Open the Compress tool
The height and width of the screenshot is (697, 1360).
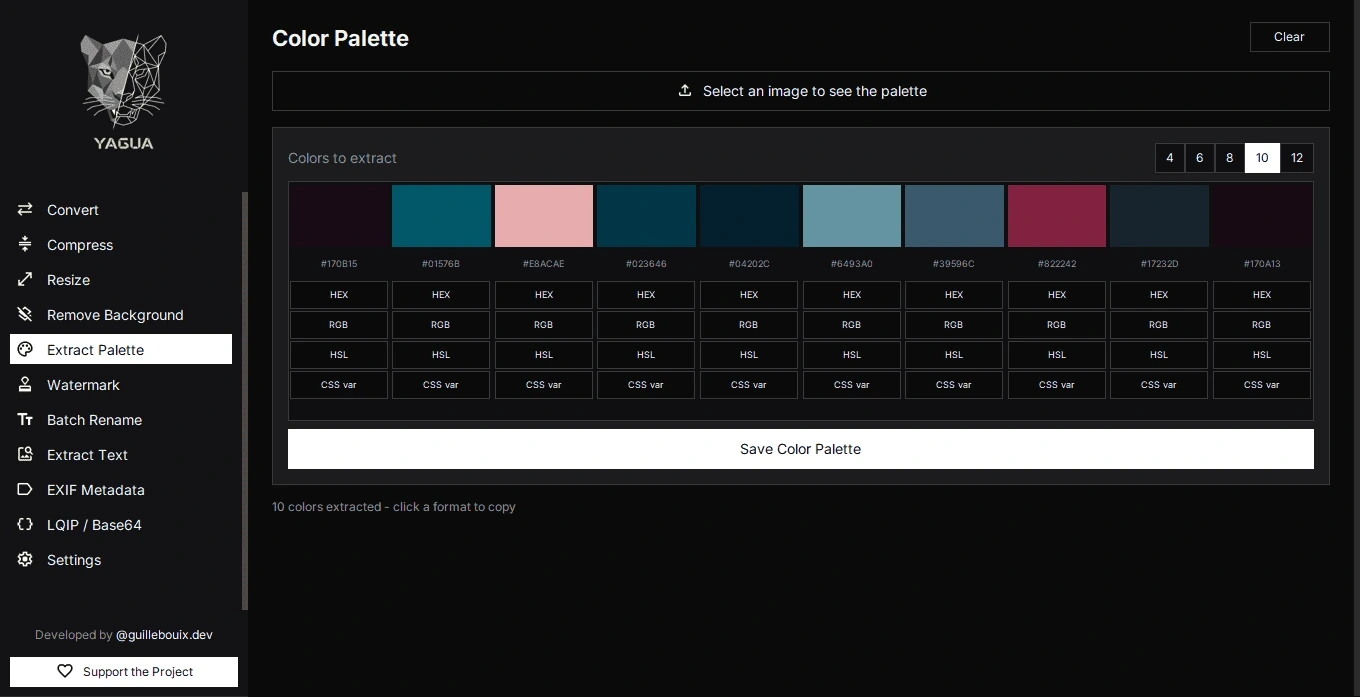click(x=121, y=245)
